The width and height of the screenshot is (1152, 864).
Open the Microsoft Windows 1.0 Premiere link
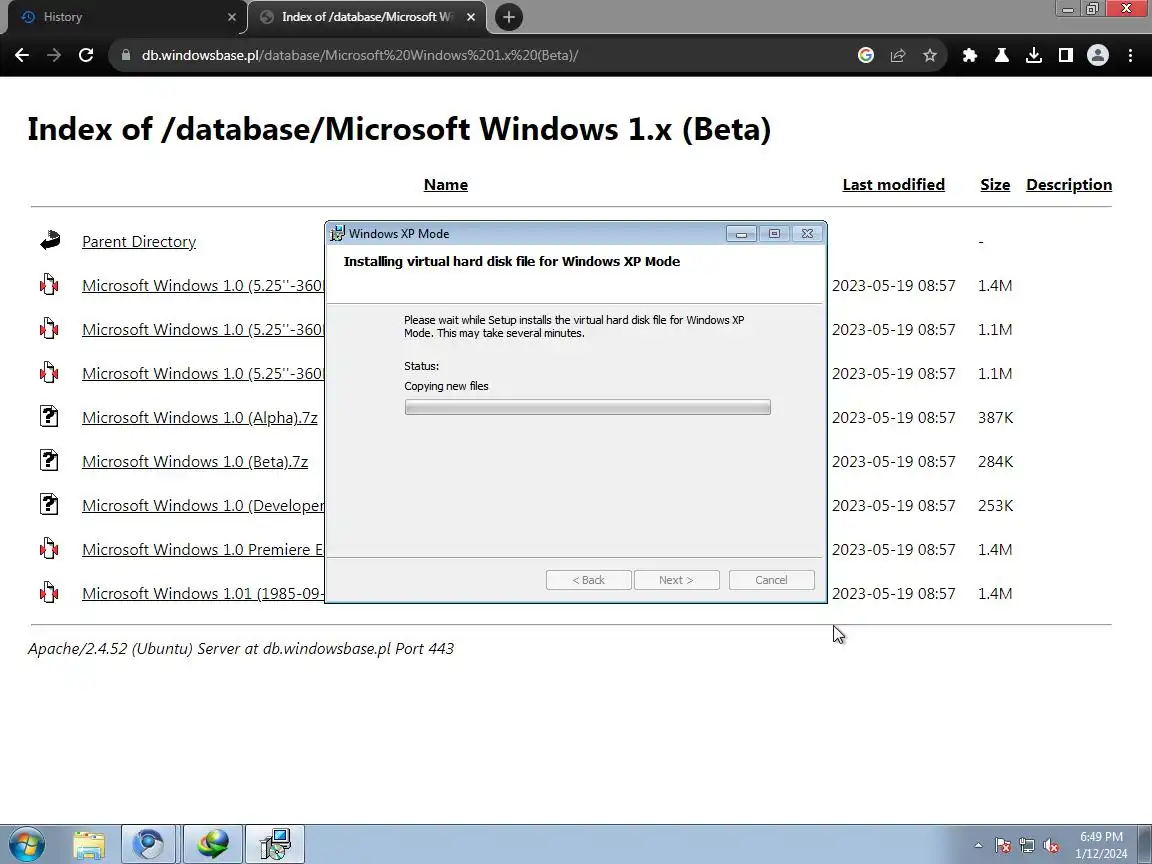point(203,550)
